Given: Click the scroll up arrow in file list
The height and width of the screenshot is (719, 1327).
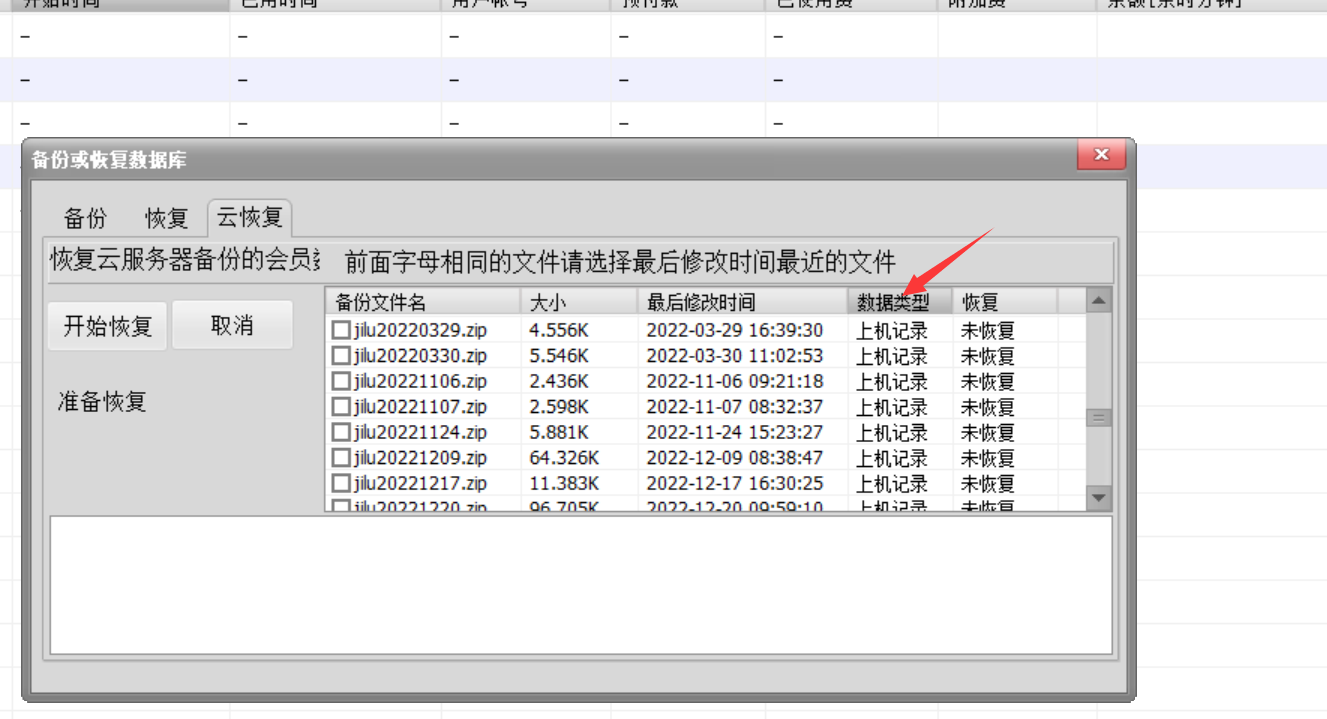Looking at the screenshot, I should coord(1099,301).
